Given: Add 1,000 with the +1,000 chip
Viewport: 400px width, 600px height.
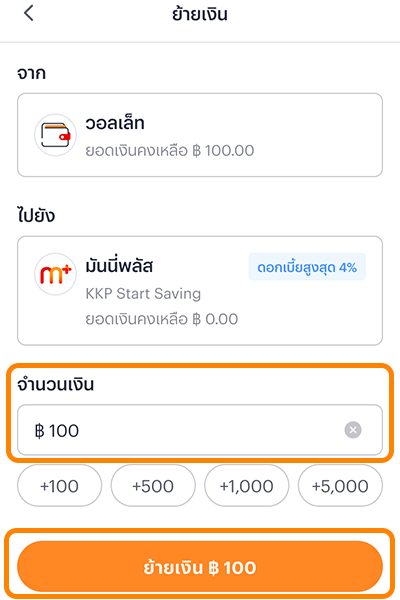Looking at the screenshot, I should pos(247,486).
